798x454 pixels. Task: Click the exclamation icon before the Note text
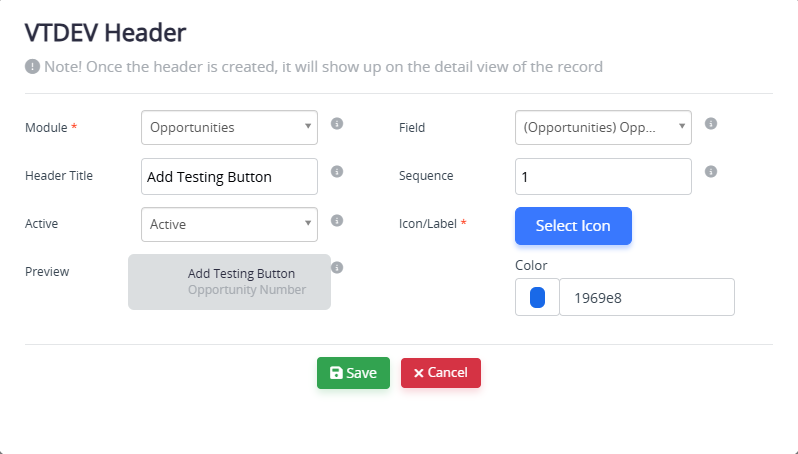(32, 67)
